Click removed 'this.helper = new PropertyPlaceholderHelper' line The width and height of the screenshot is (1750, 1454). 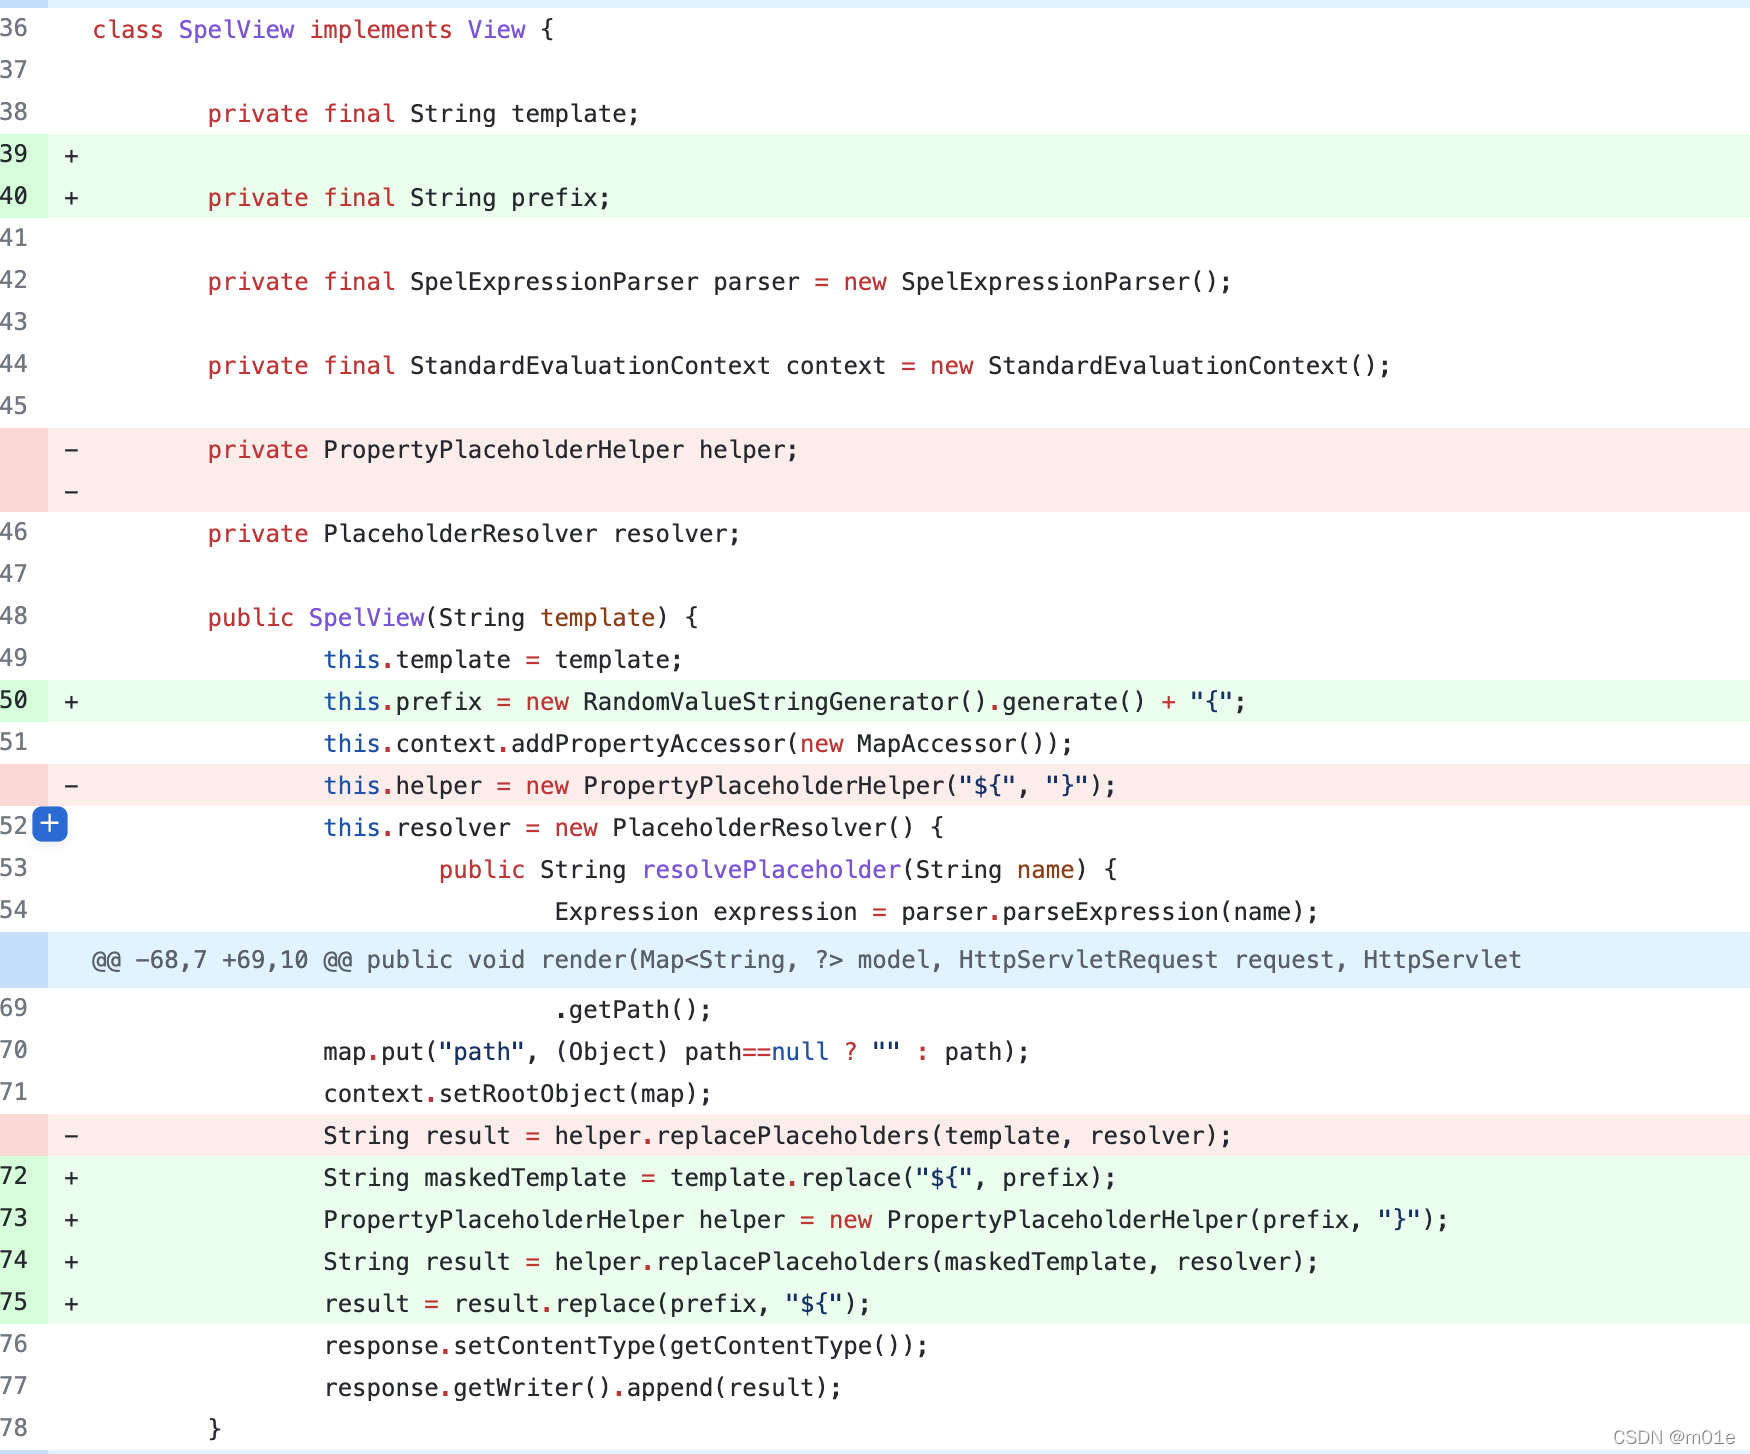pyautogui.click(x=720, y=786)
